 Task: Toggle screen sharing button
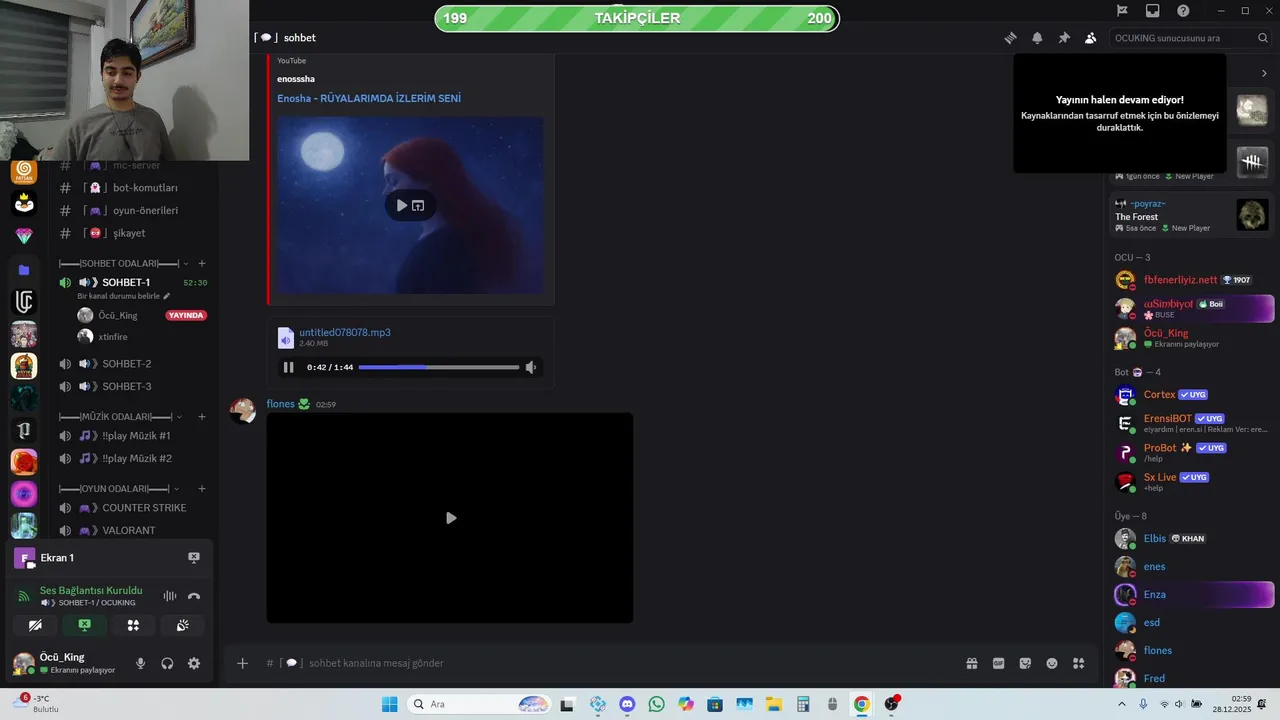click(x=85, y=625)
